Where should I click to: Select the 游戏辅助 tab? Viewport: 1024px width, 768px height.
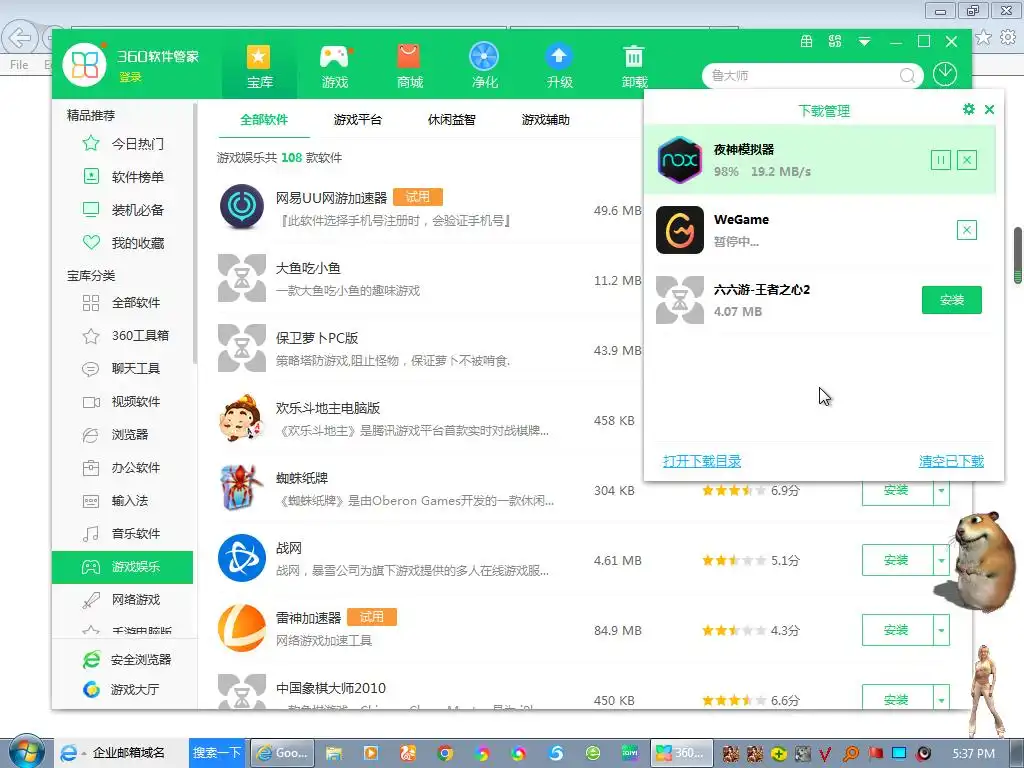pos(545,120)
